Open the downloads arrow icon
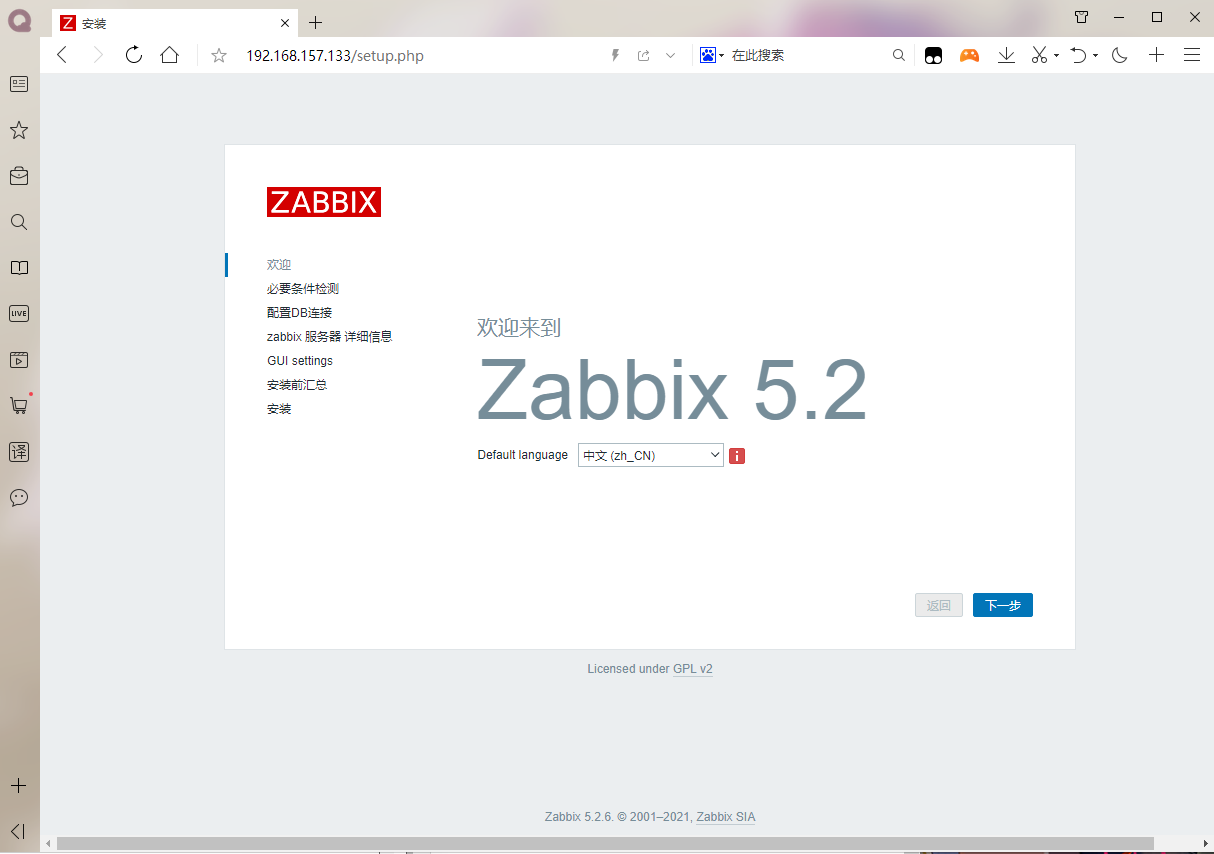Screen dimensions: 1214x854 click(x=1006, y=56)
